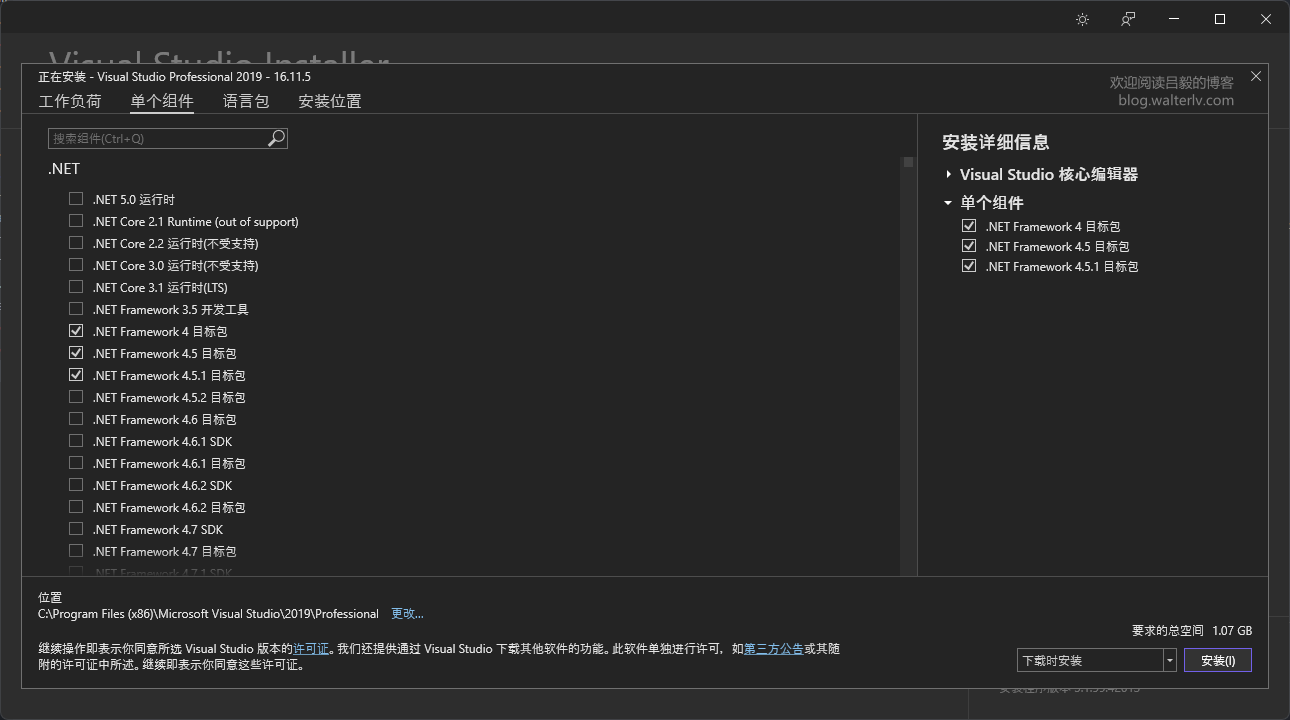
Task: Check .NET Framework 4.6.1 SDK
Action: pyautogui.click(x=76, y=441)
